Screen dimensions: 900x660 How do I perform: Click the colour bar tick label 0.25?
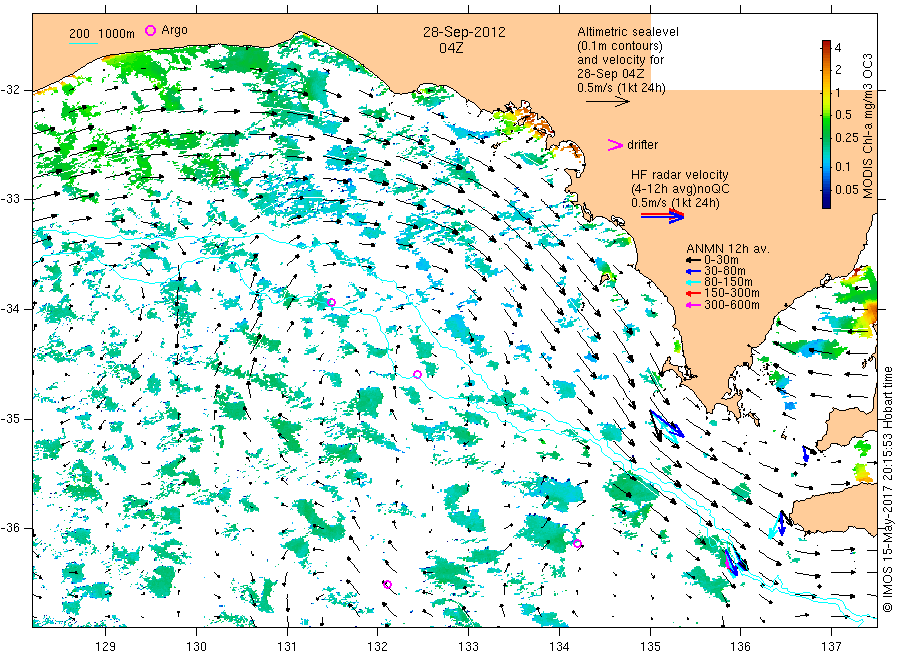click(847, 138)
